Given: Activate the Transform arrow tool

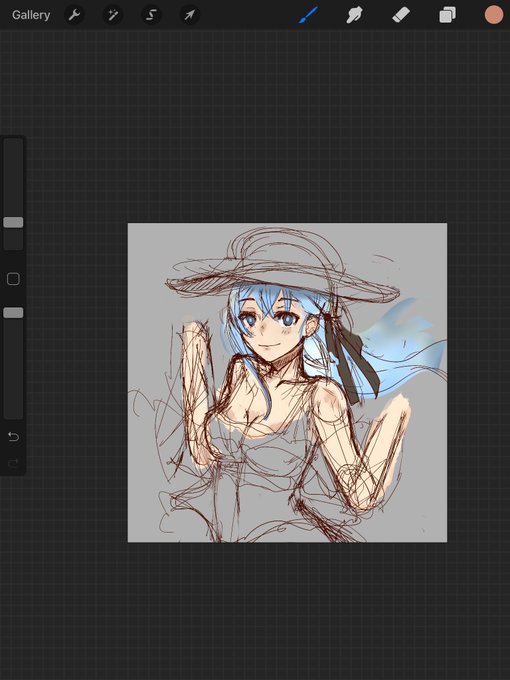Looking at the screenshot, I should coord(190,15).
